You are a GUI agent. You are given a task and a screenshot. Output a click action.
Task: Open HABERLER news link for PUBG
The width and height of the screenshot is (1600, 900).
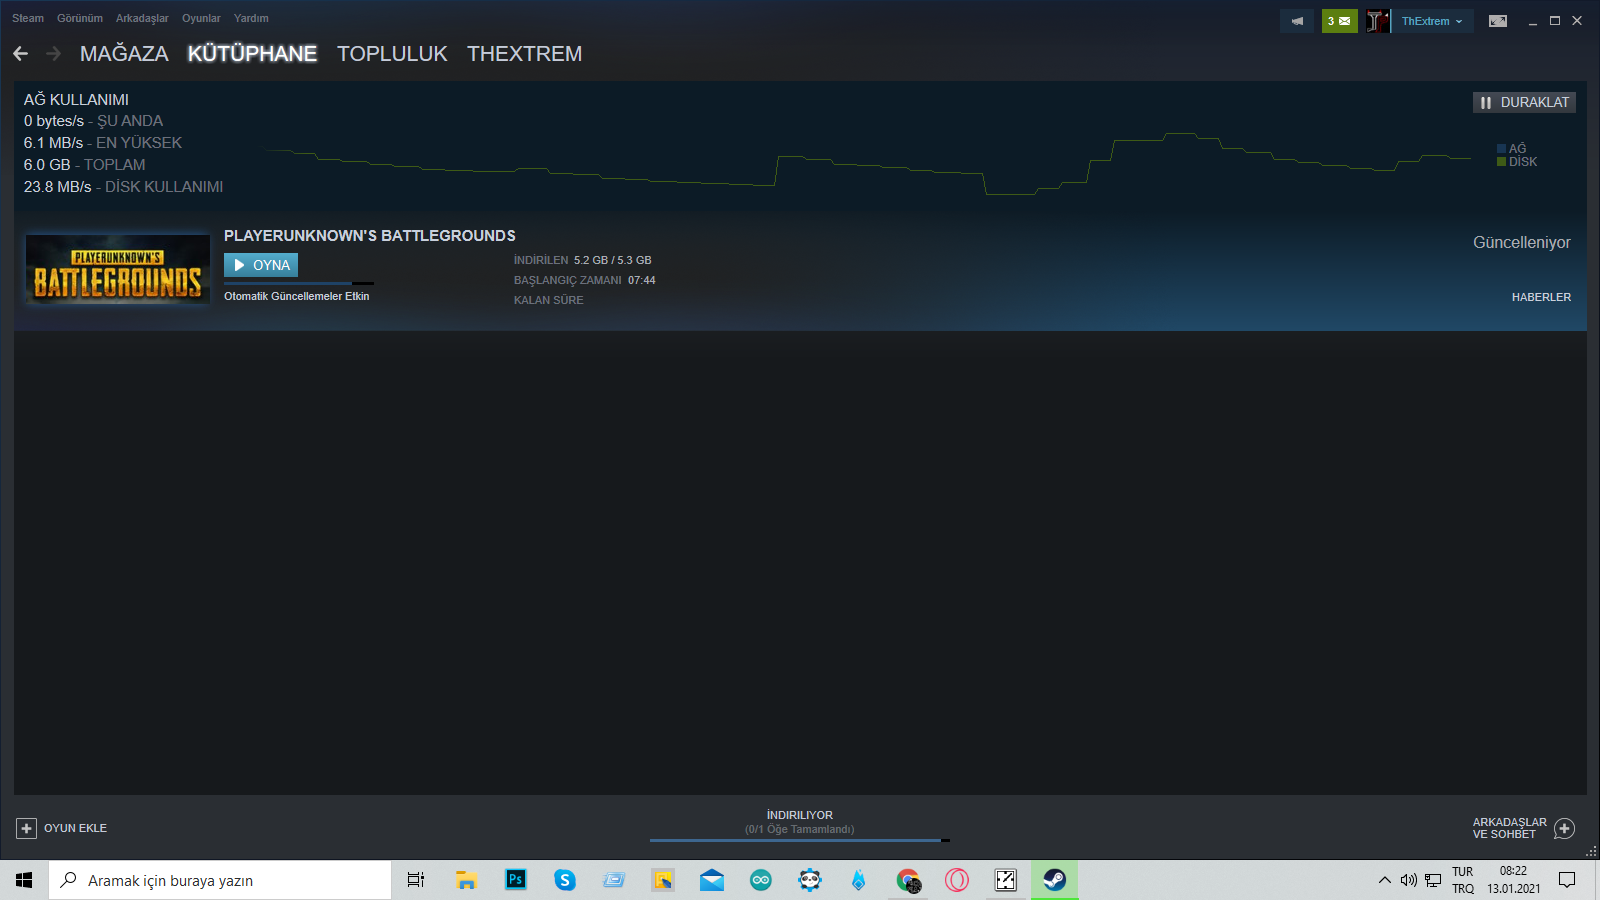pyautogui.click(x=1541, y=297)
